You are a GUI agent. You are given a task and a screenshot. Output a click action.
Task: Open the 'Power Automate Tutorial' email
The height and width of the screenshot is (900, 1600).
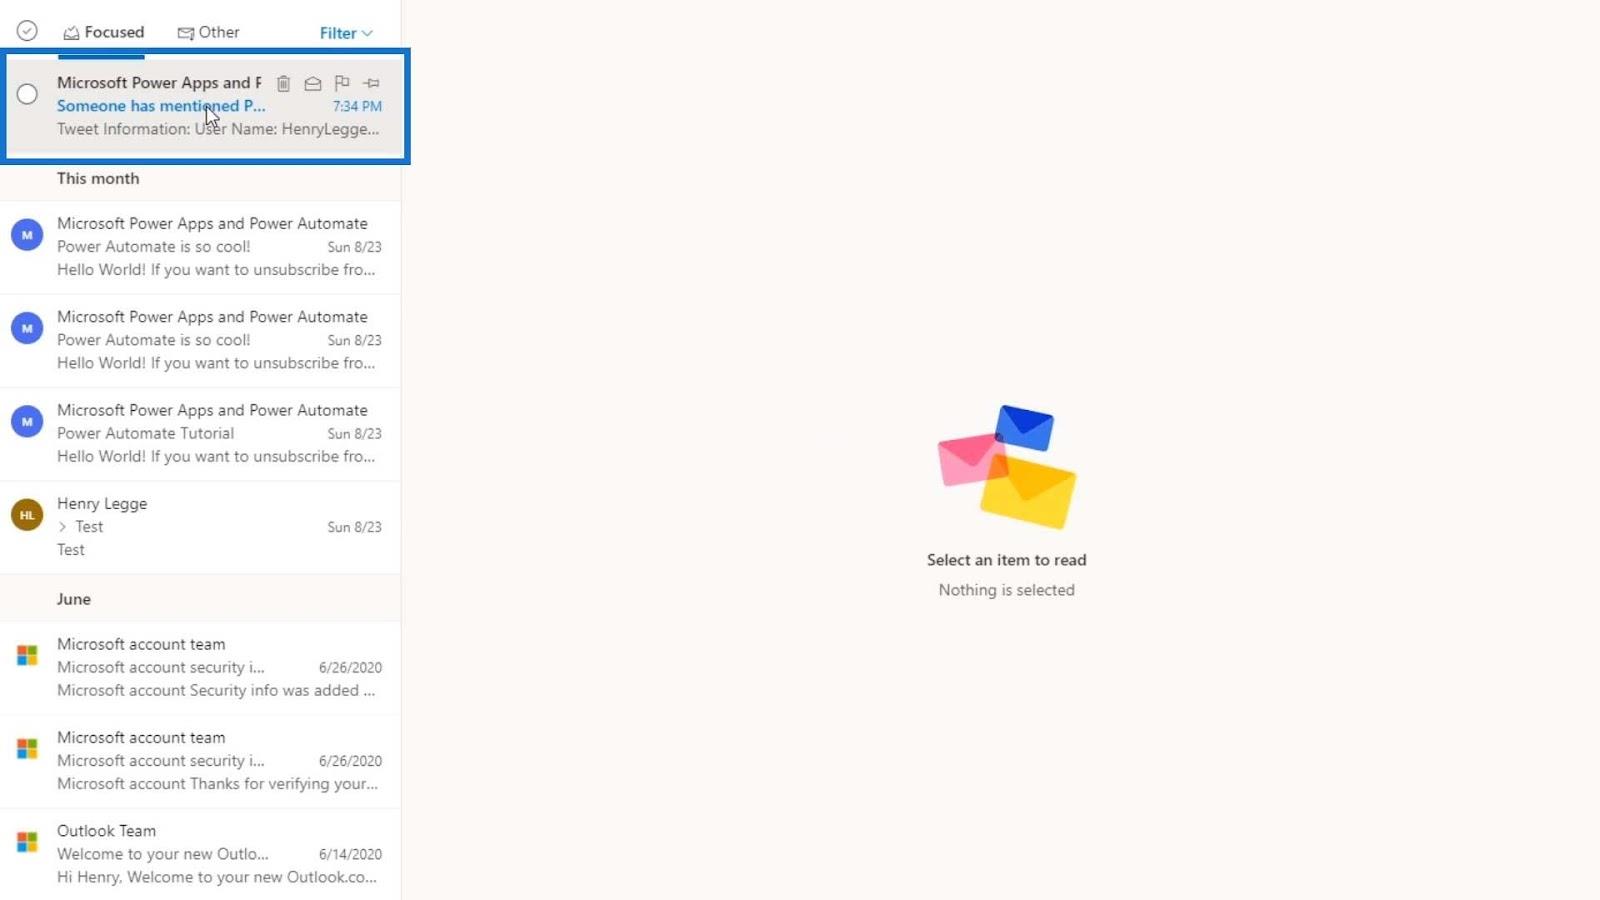[200, 434]
